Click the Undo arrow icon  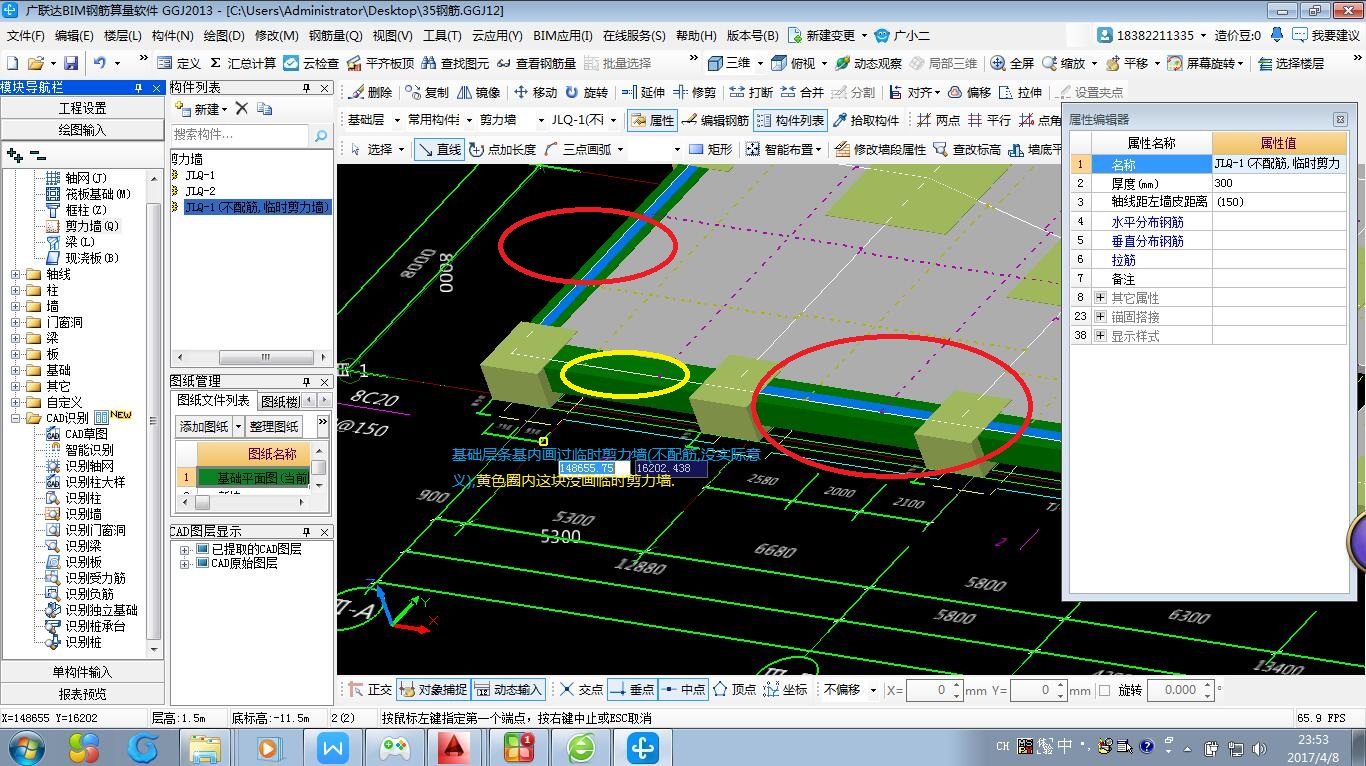(100, 63)
